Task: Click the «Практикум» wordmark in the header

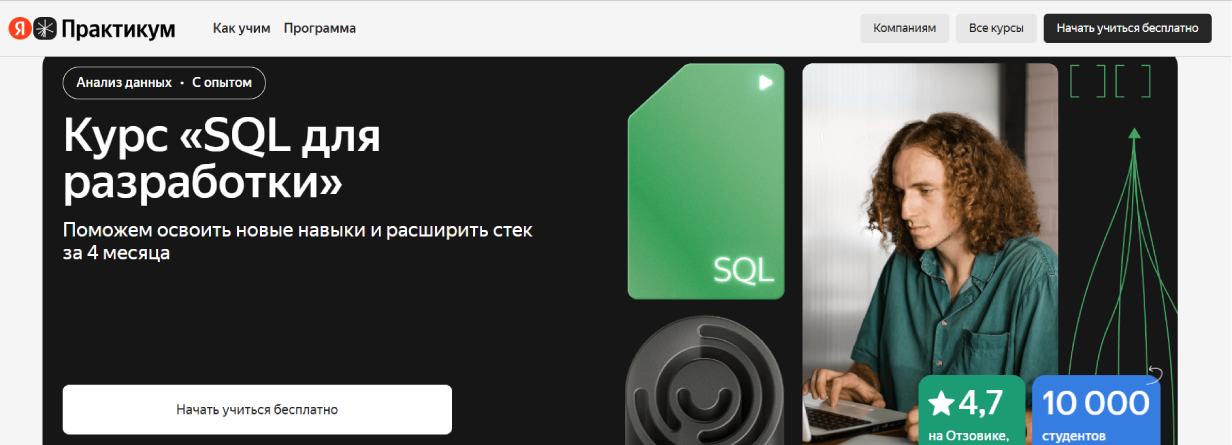Action: click(x=118, y=30)
